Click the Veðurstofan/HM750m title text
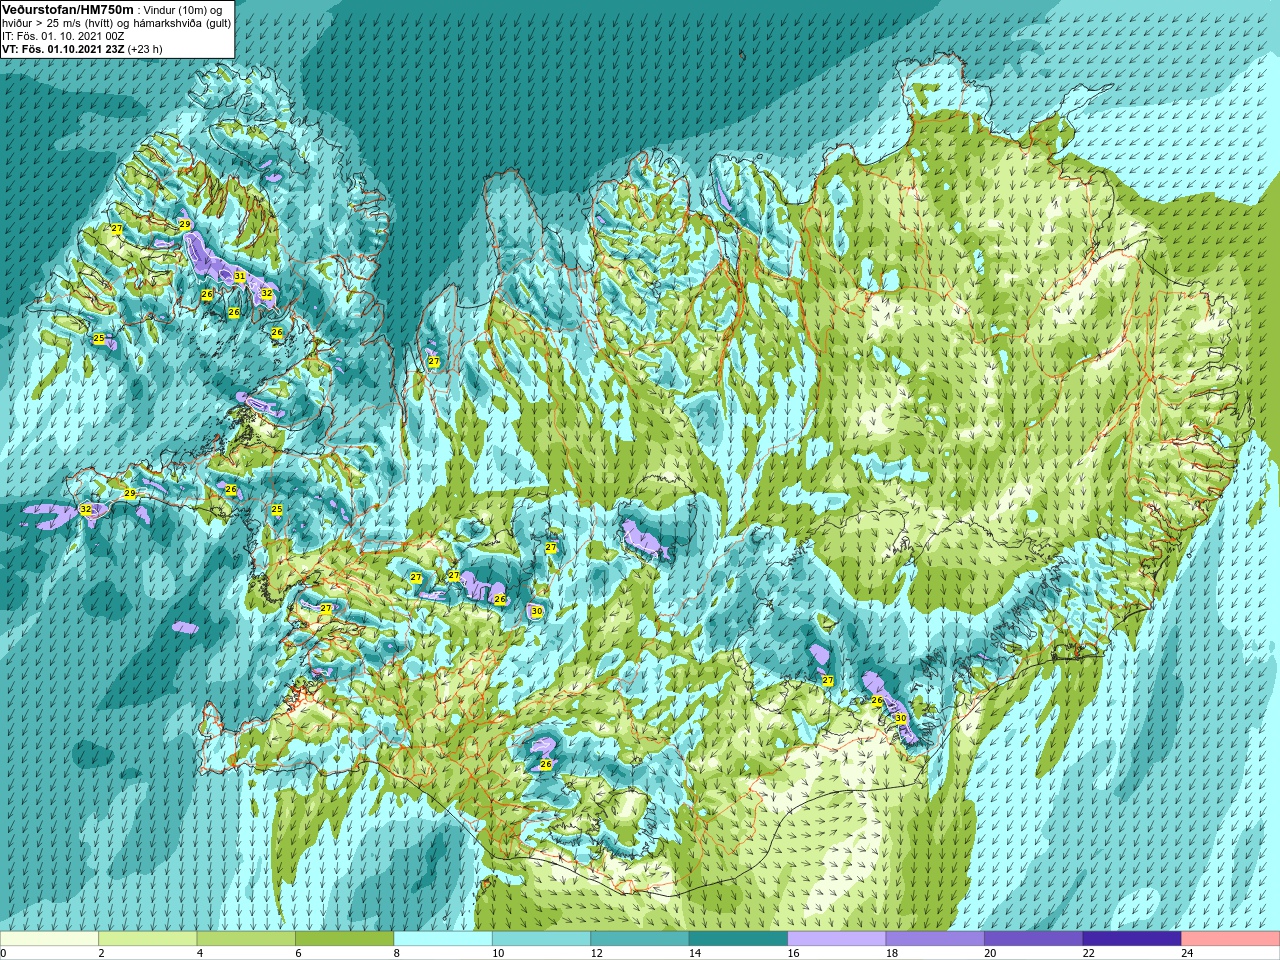 (x=68, y=9)
